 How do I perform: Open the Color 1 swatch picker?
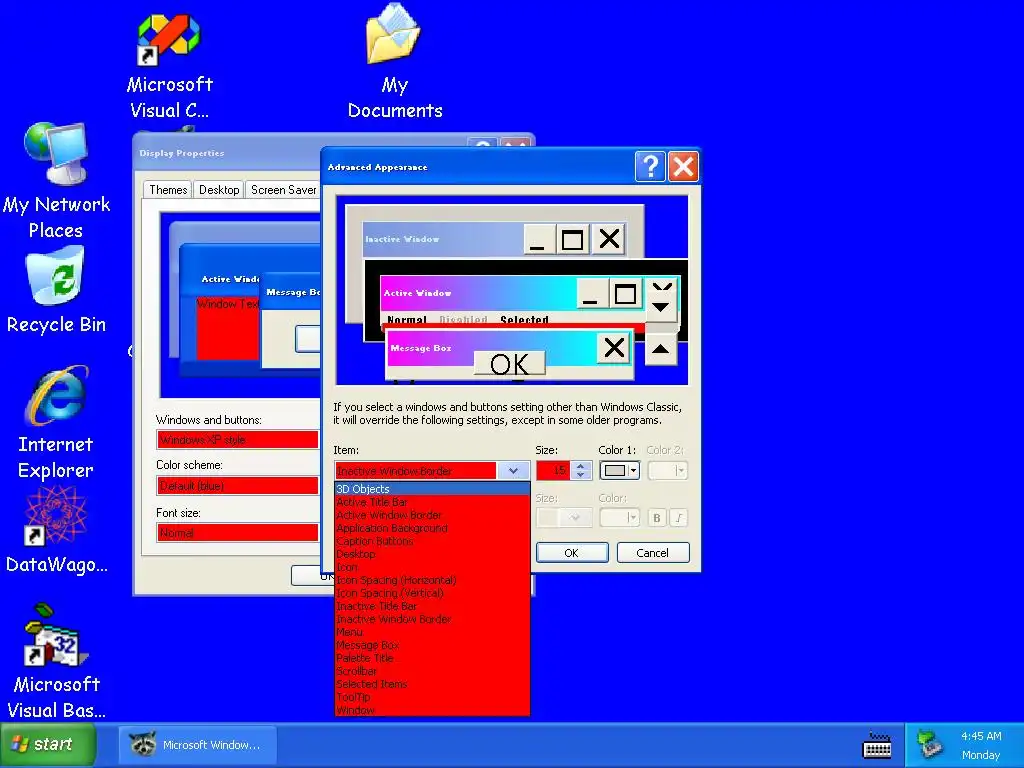pyautogui.click(x=619, y=470)
